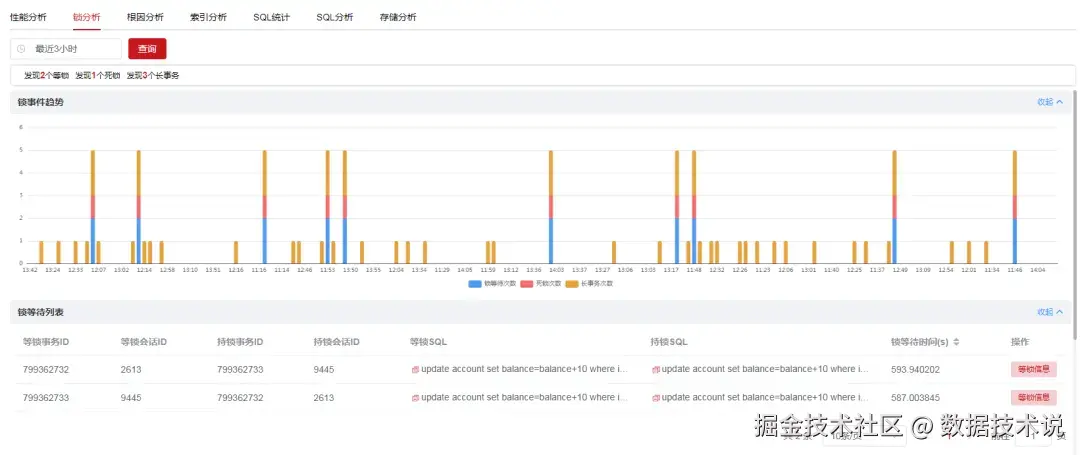Screen dimensions: 1080x455
Task: Click 799362733 in the 持锁事务ID column
Action: [240, 370]
